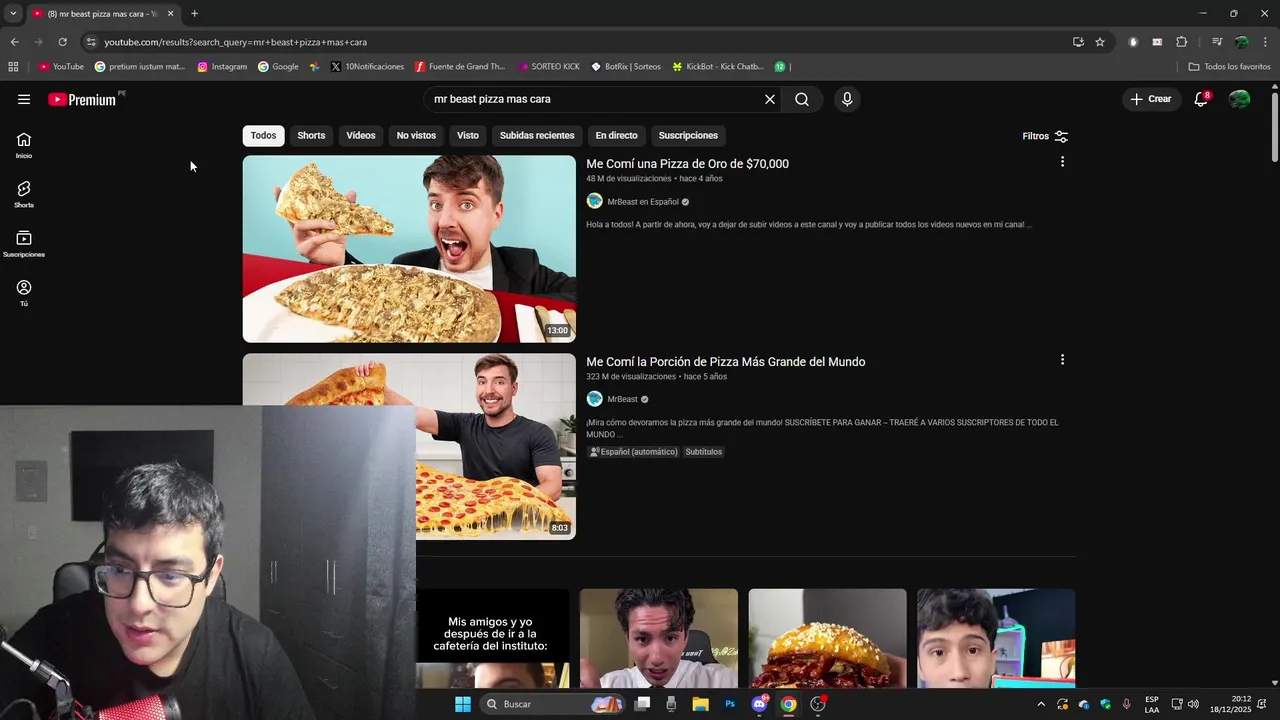Viewport: 1280px width, 720px height.
Task: Reload the page in Chrome
Action: pos(62,42)
